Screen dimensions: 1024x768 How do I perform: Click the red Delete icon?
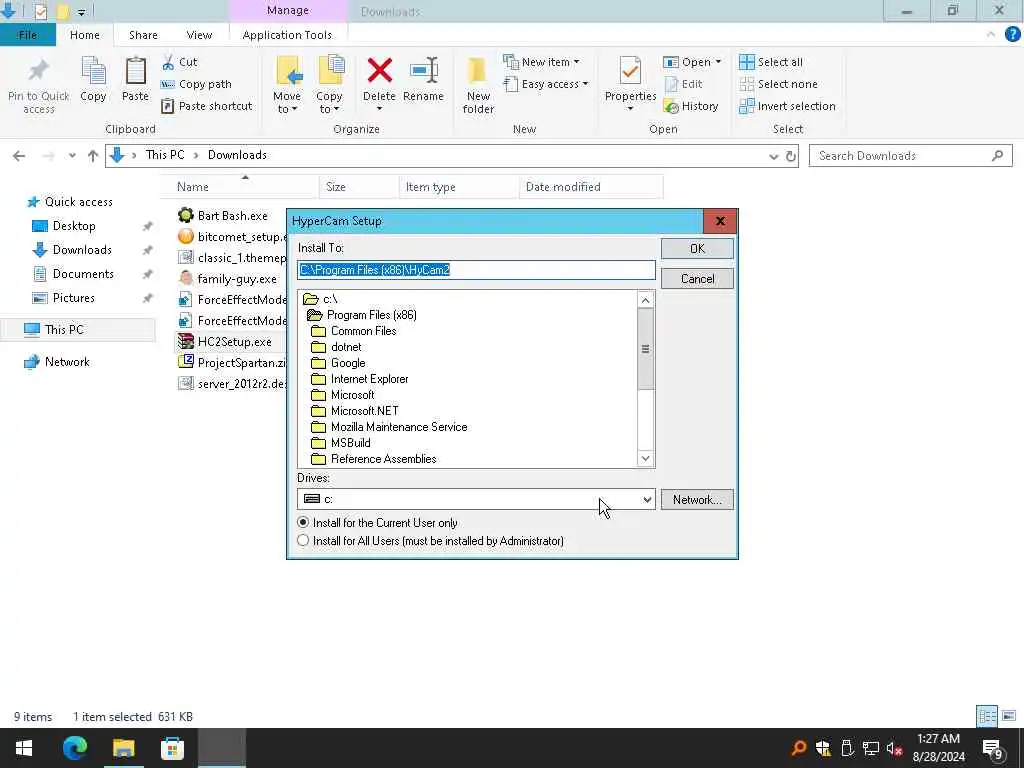click(x=379, y=71)
